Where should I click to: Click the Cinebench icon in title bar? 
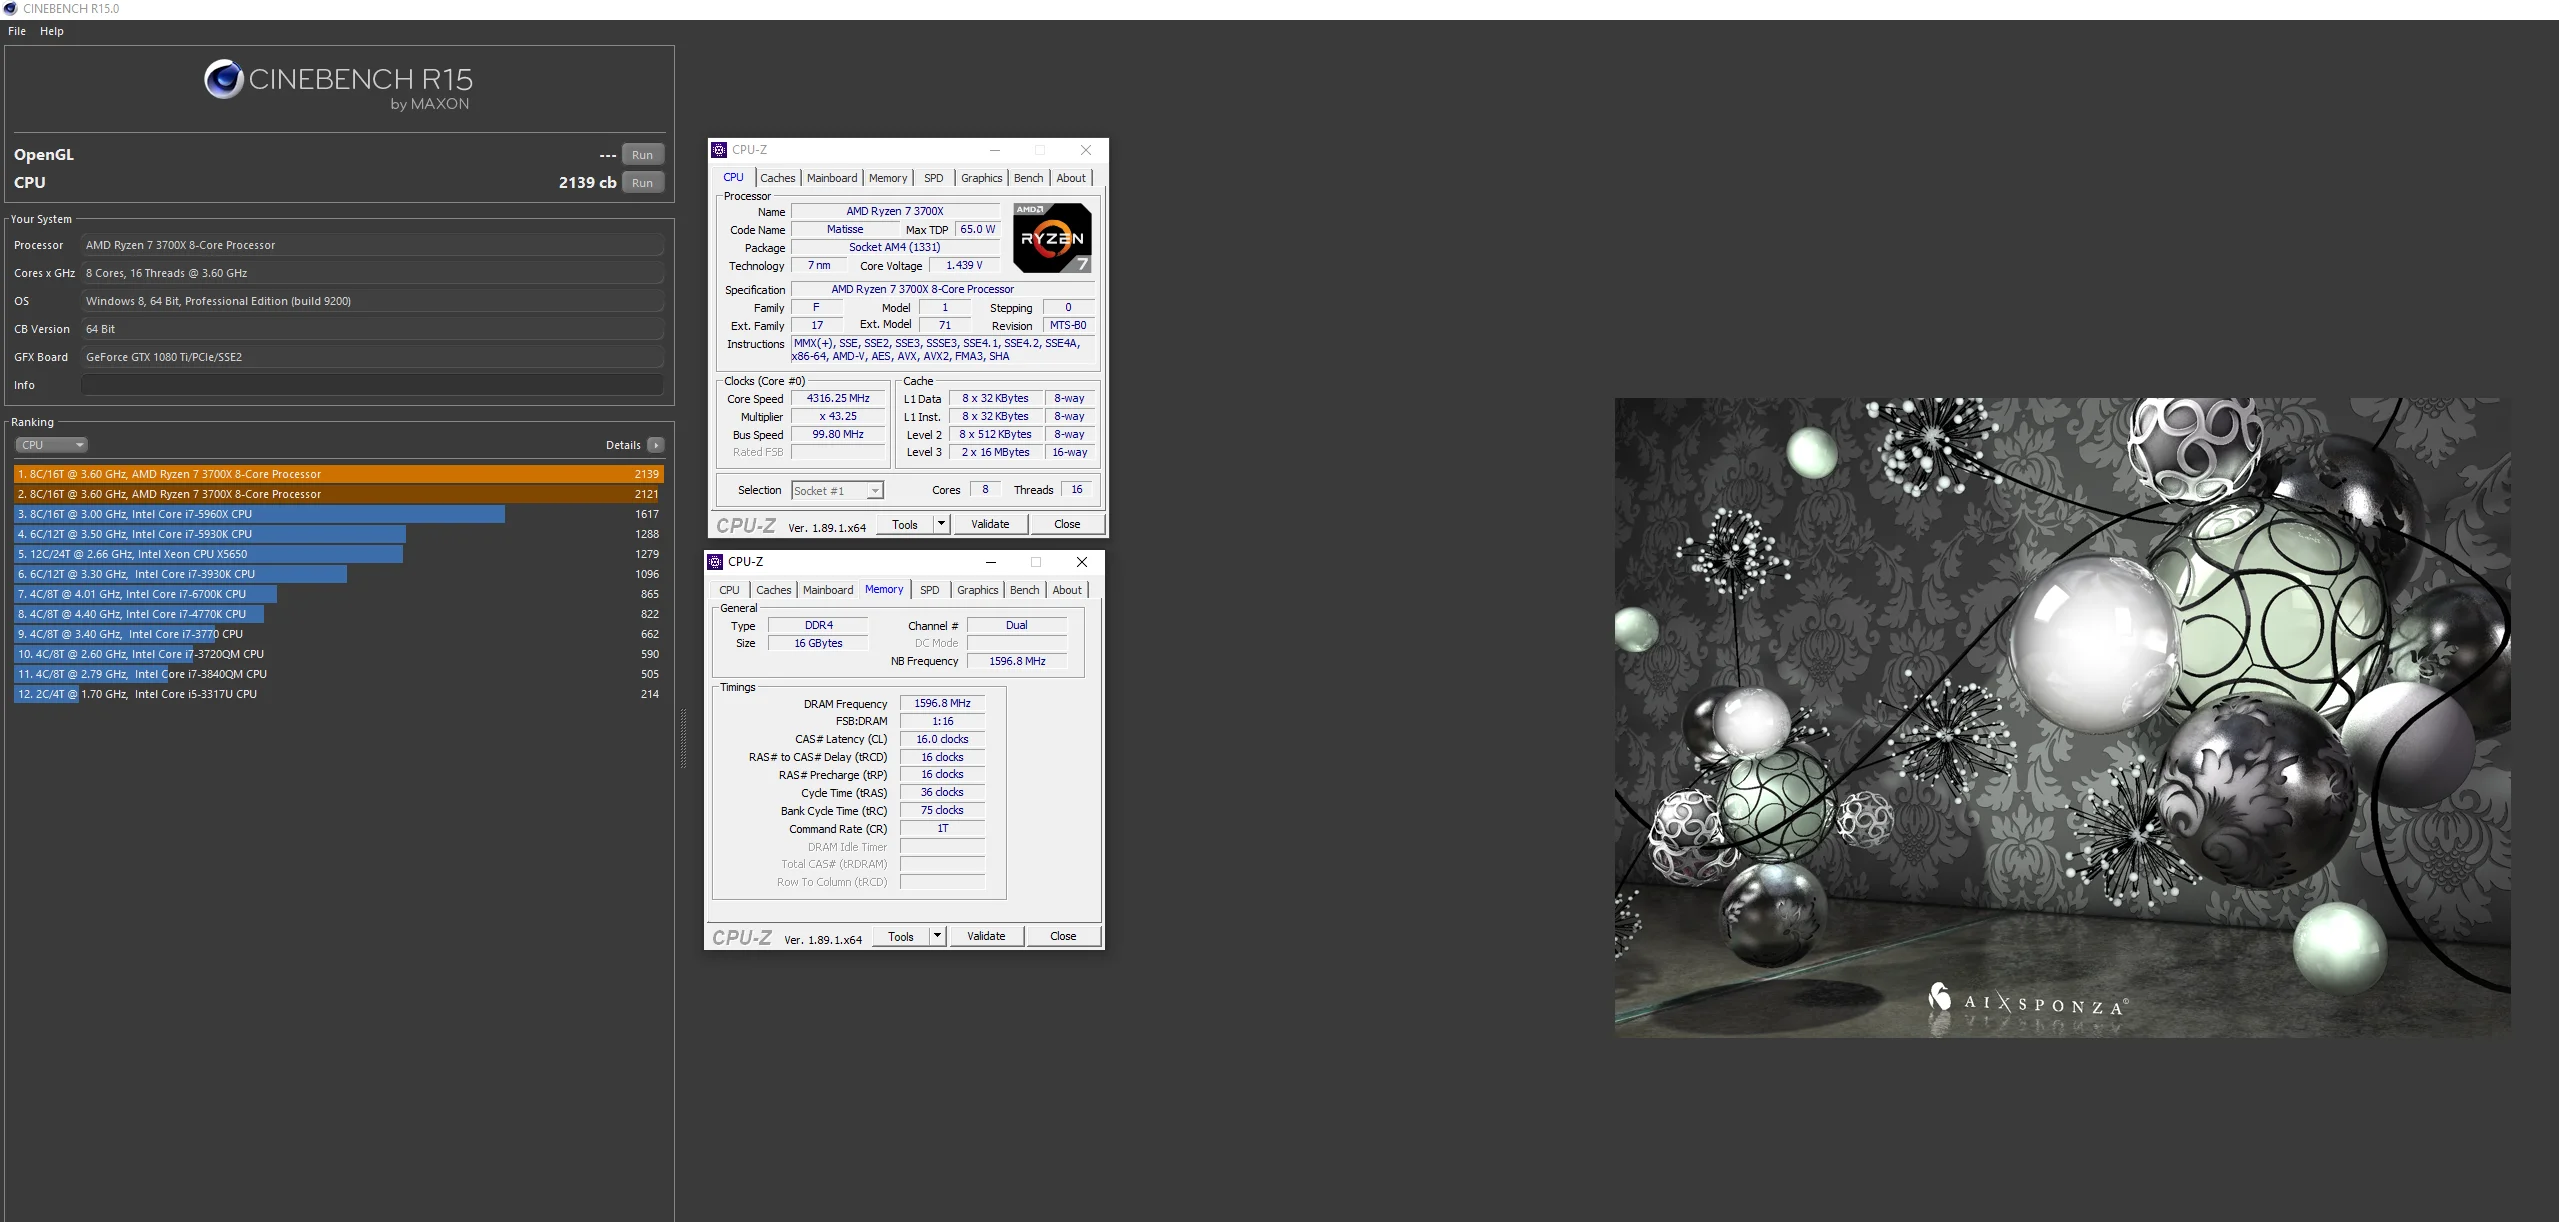pos(11,9)
